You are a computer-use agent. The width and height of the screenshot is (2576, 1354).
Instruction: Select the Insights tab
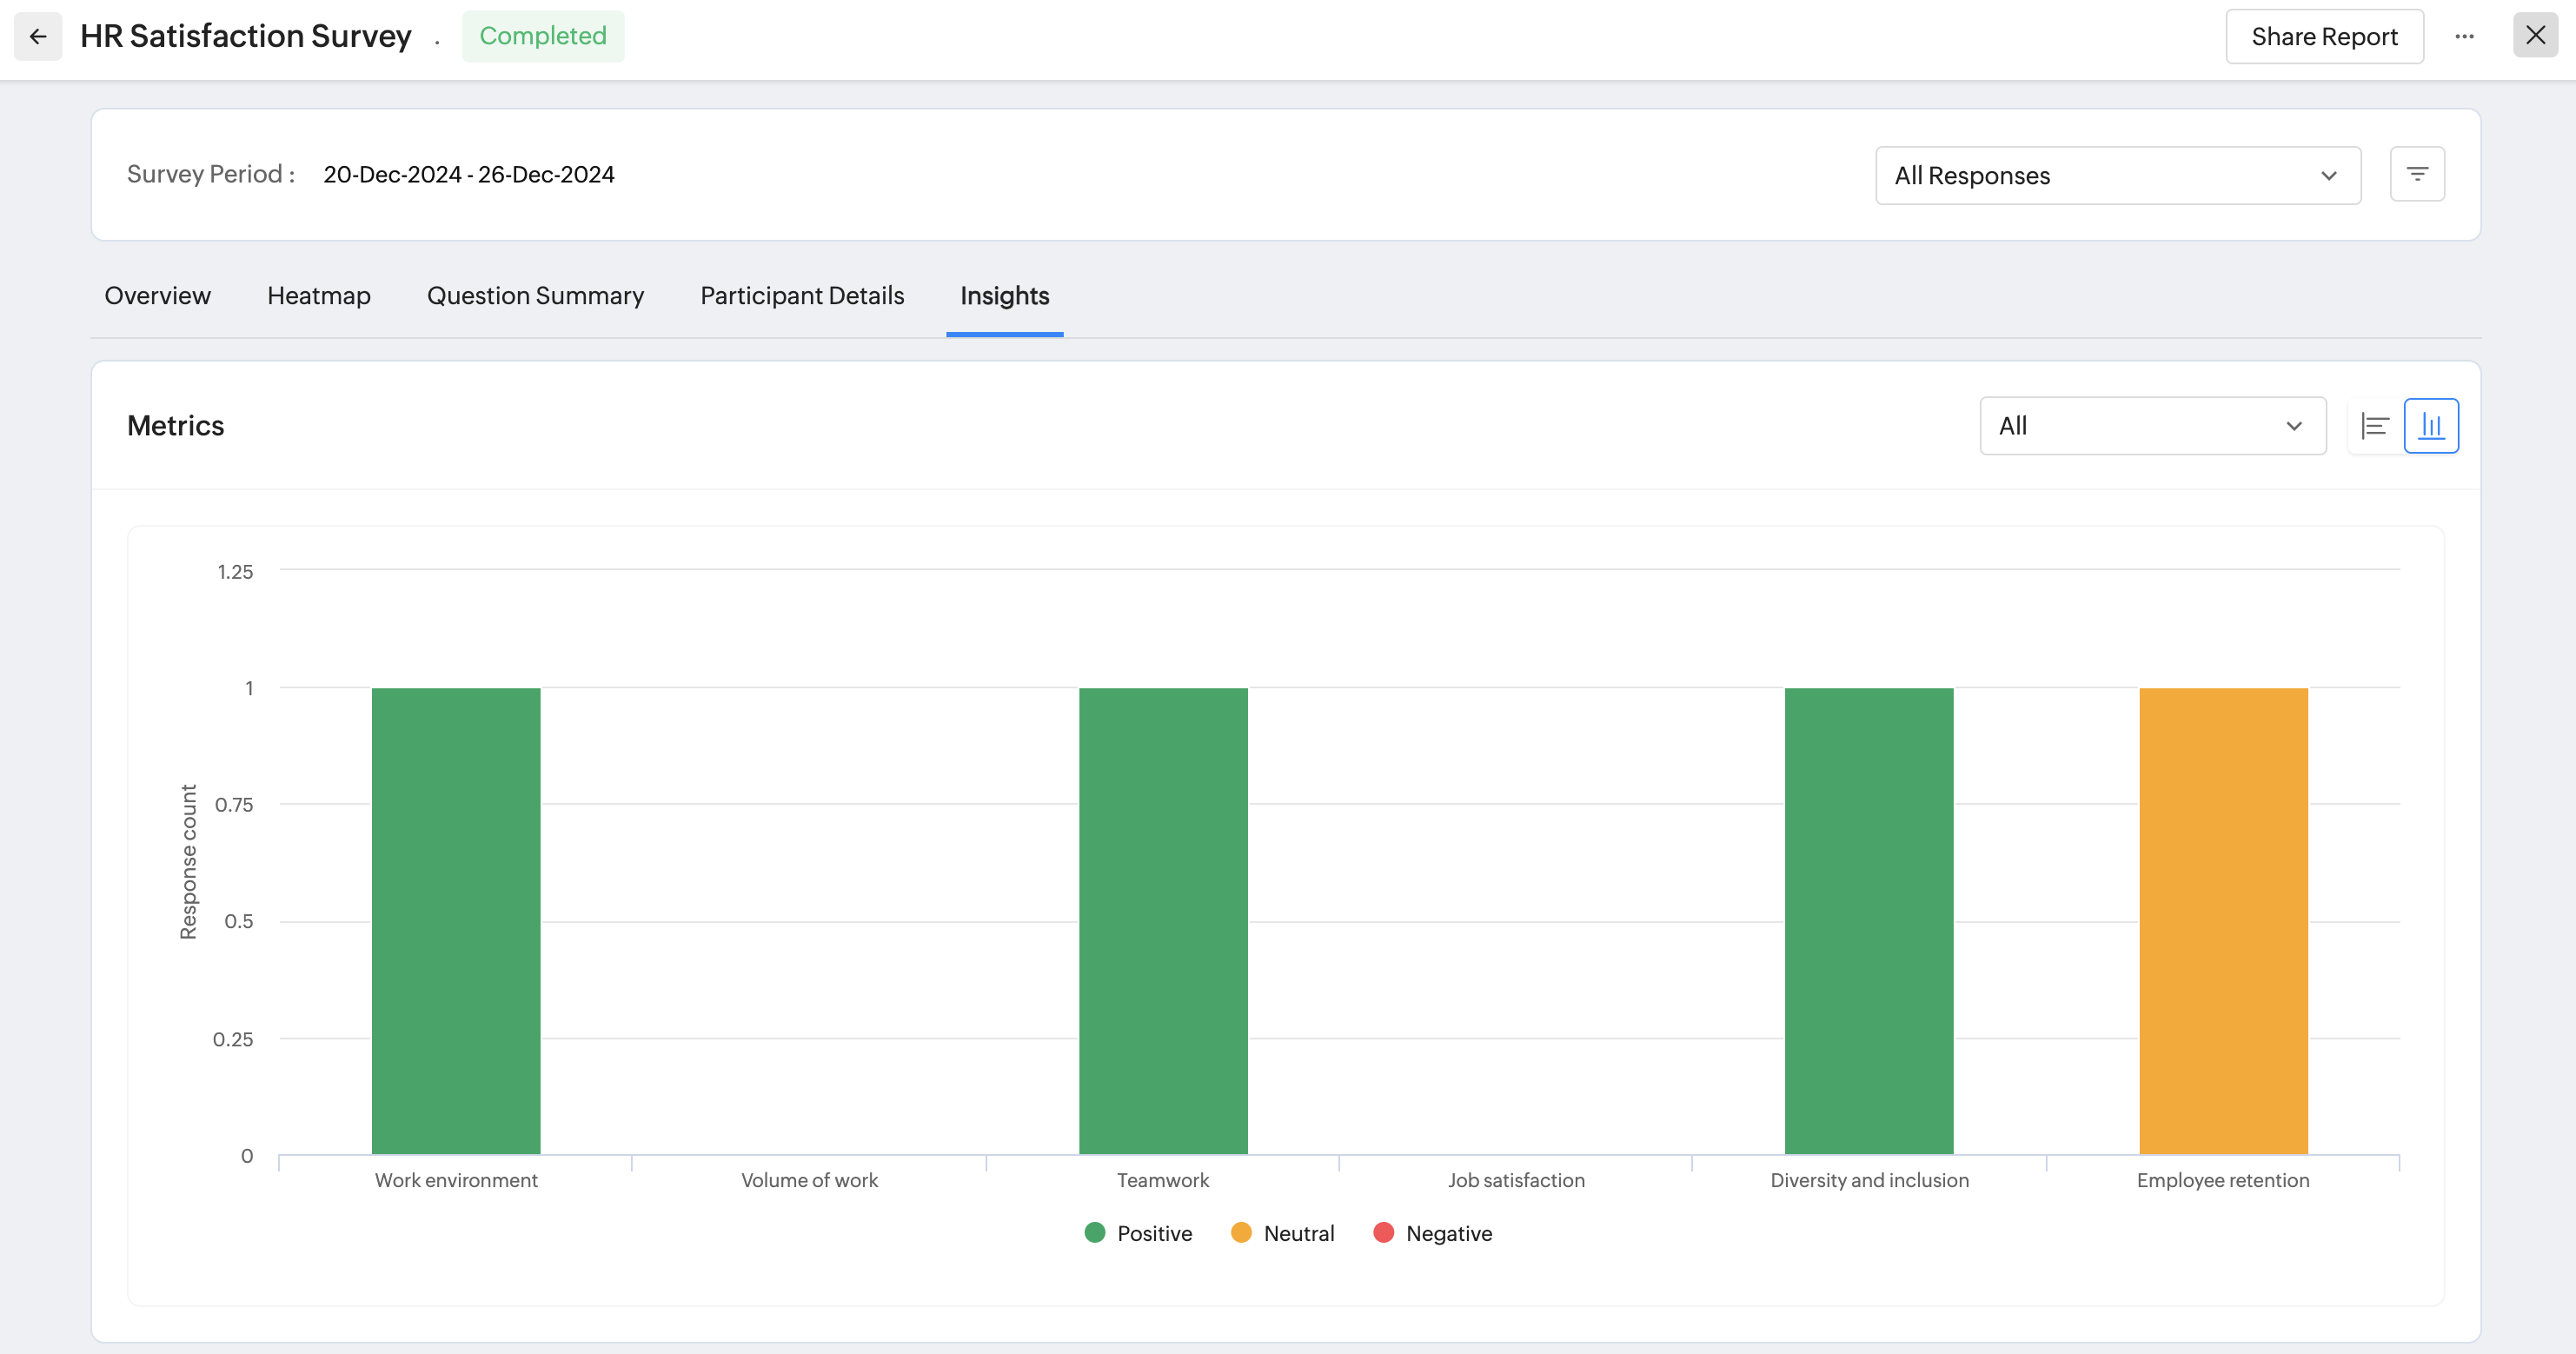click(1004, 296)
